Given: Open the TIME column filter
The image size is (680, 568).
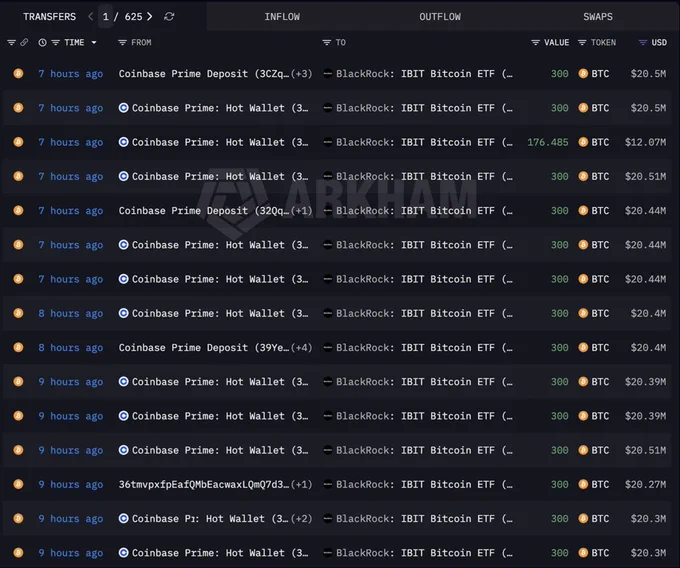Looking at the screenshot, I should 56,42.
